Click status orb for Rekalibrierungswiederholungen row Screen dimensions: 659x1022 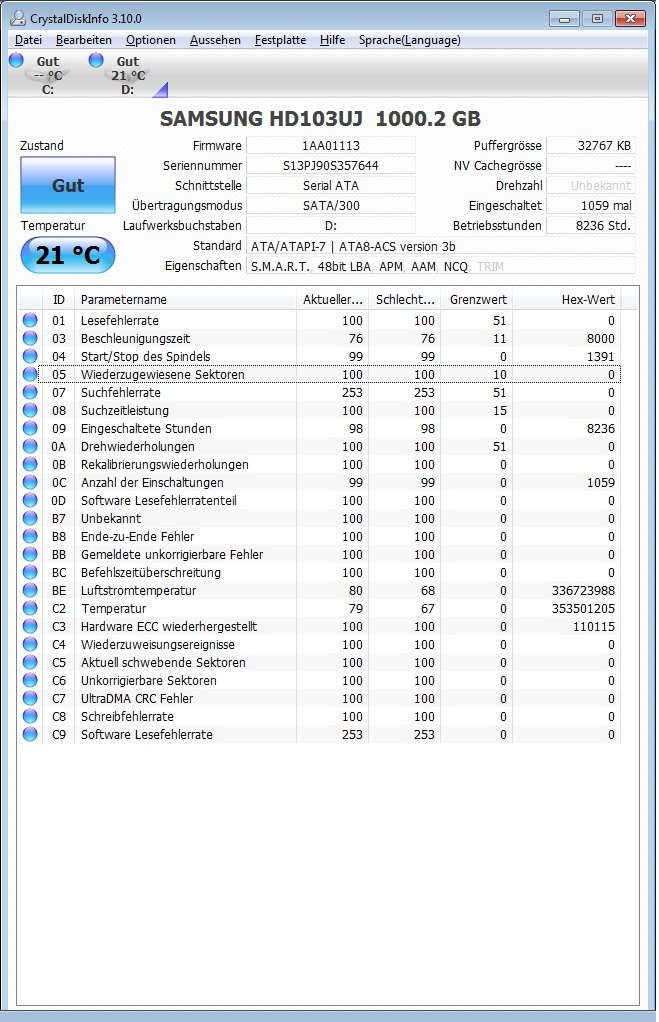[x=30, y=464]
